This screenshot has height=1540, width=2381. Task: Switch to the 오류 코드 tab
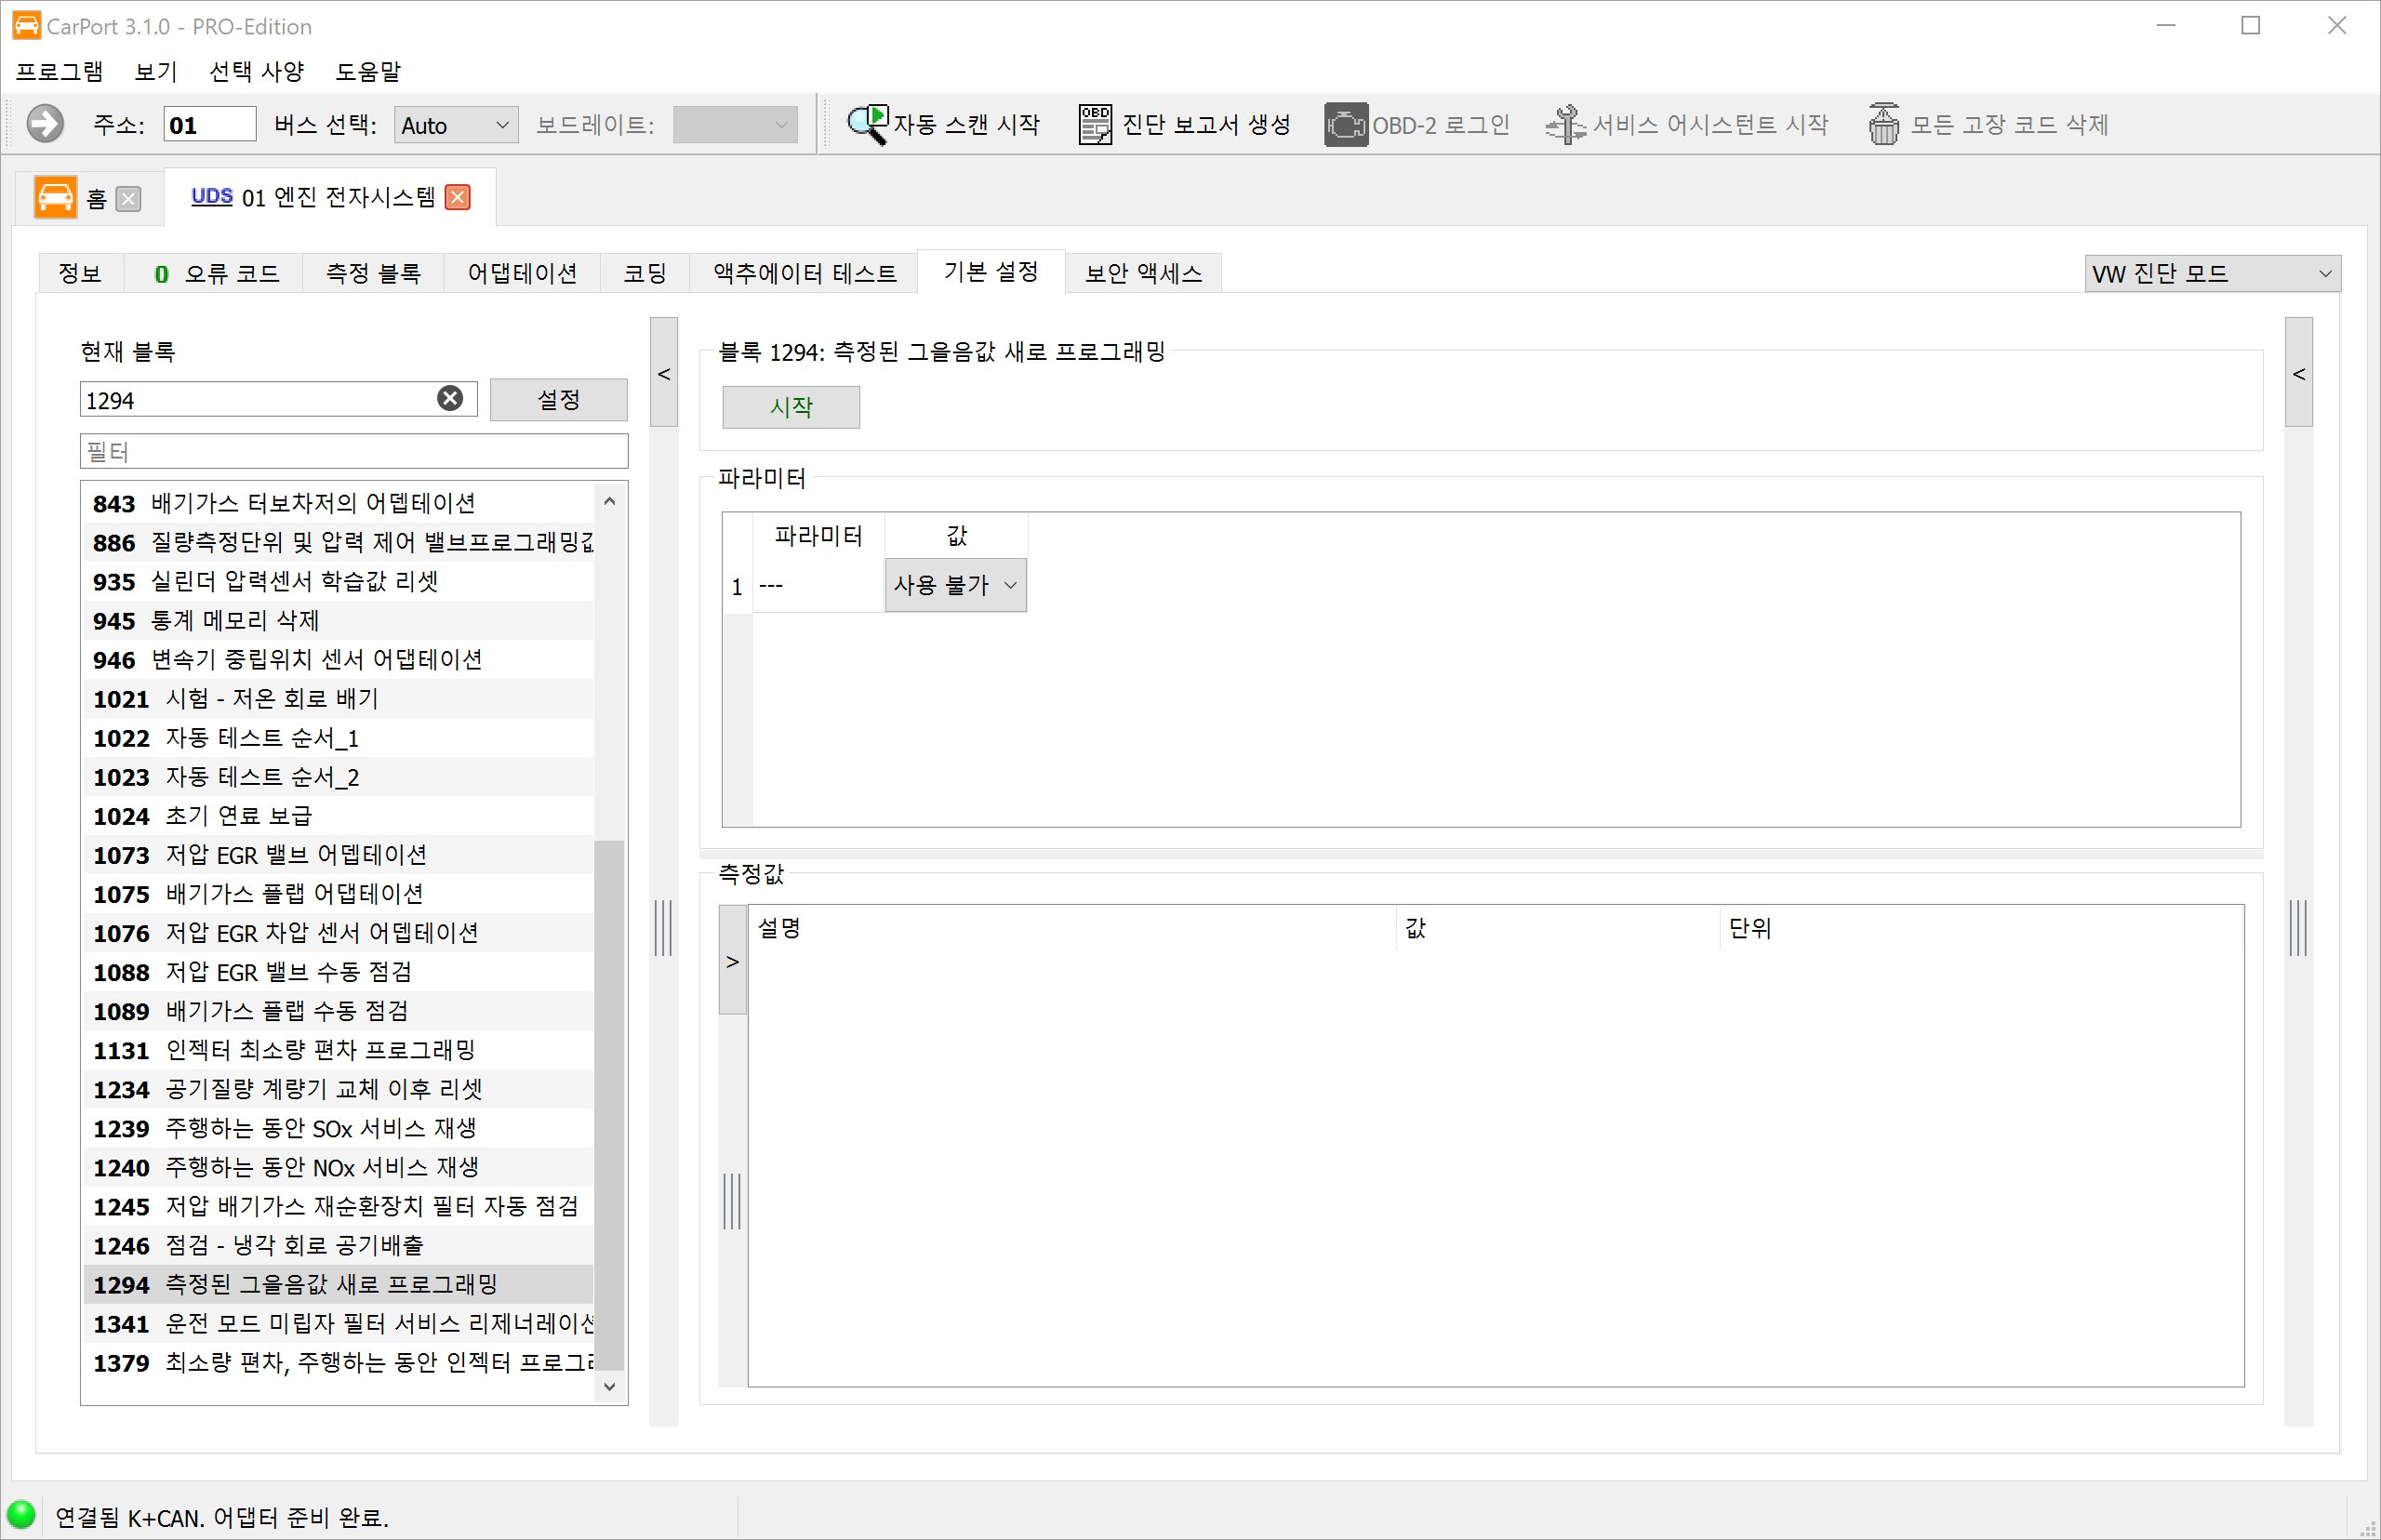(x=215, y=273)
